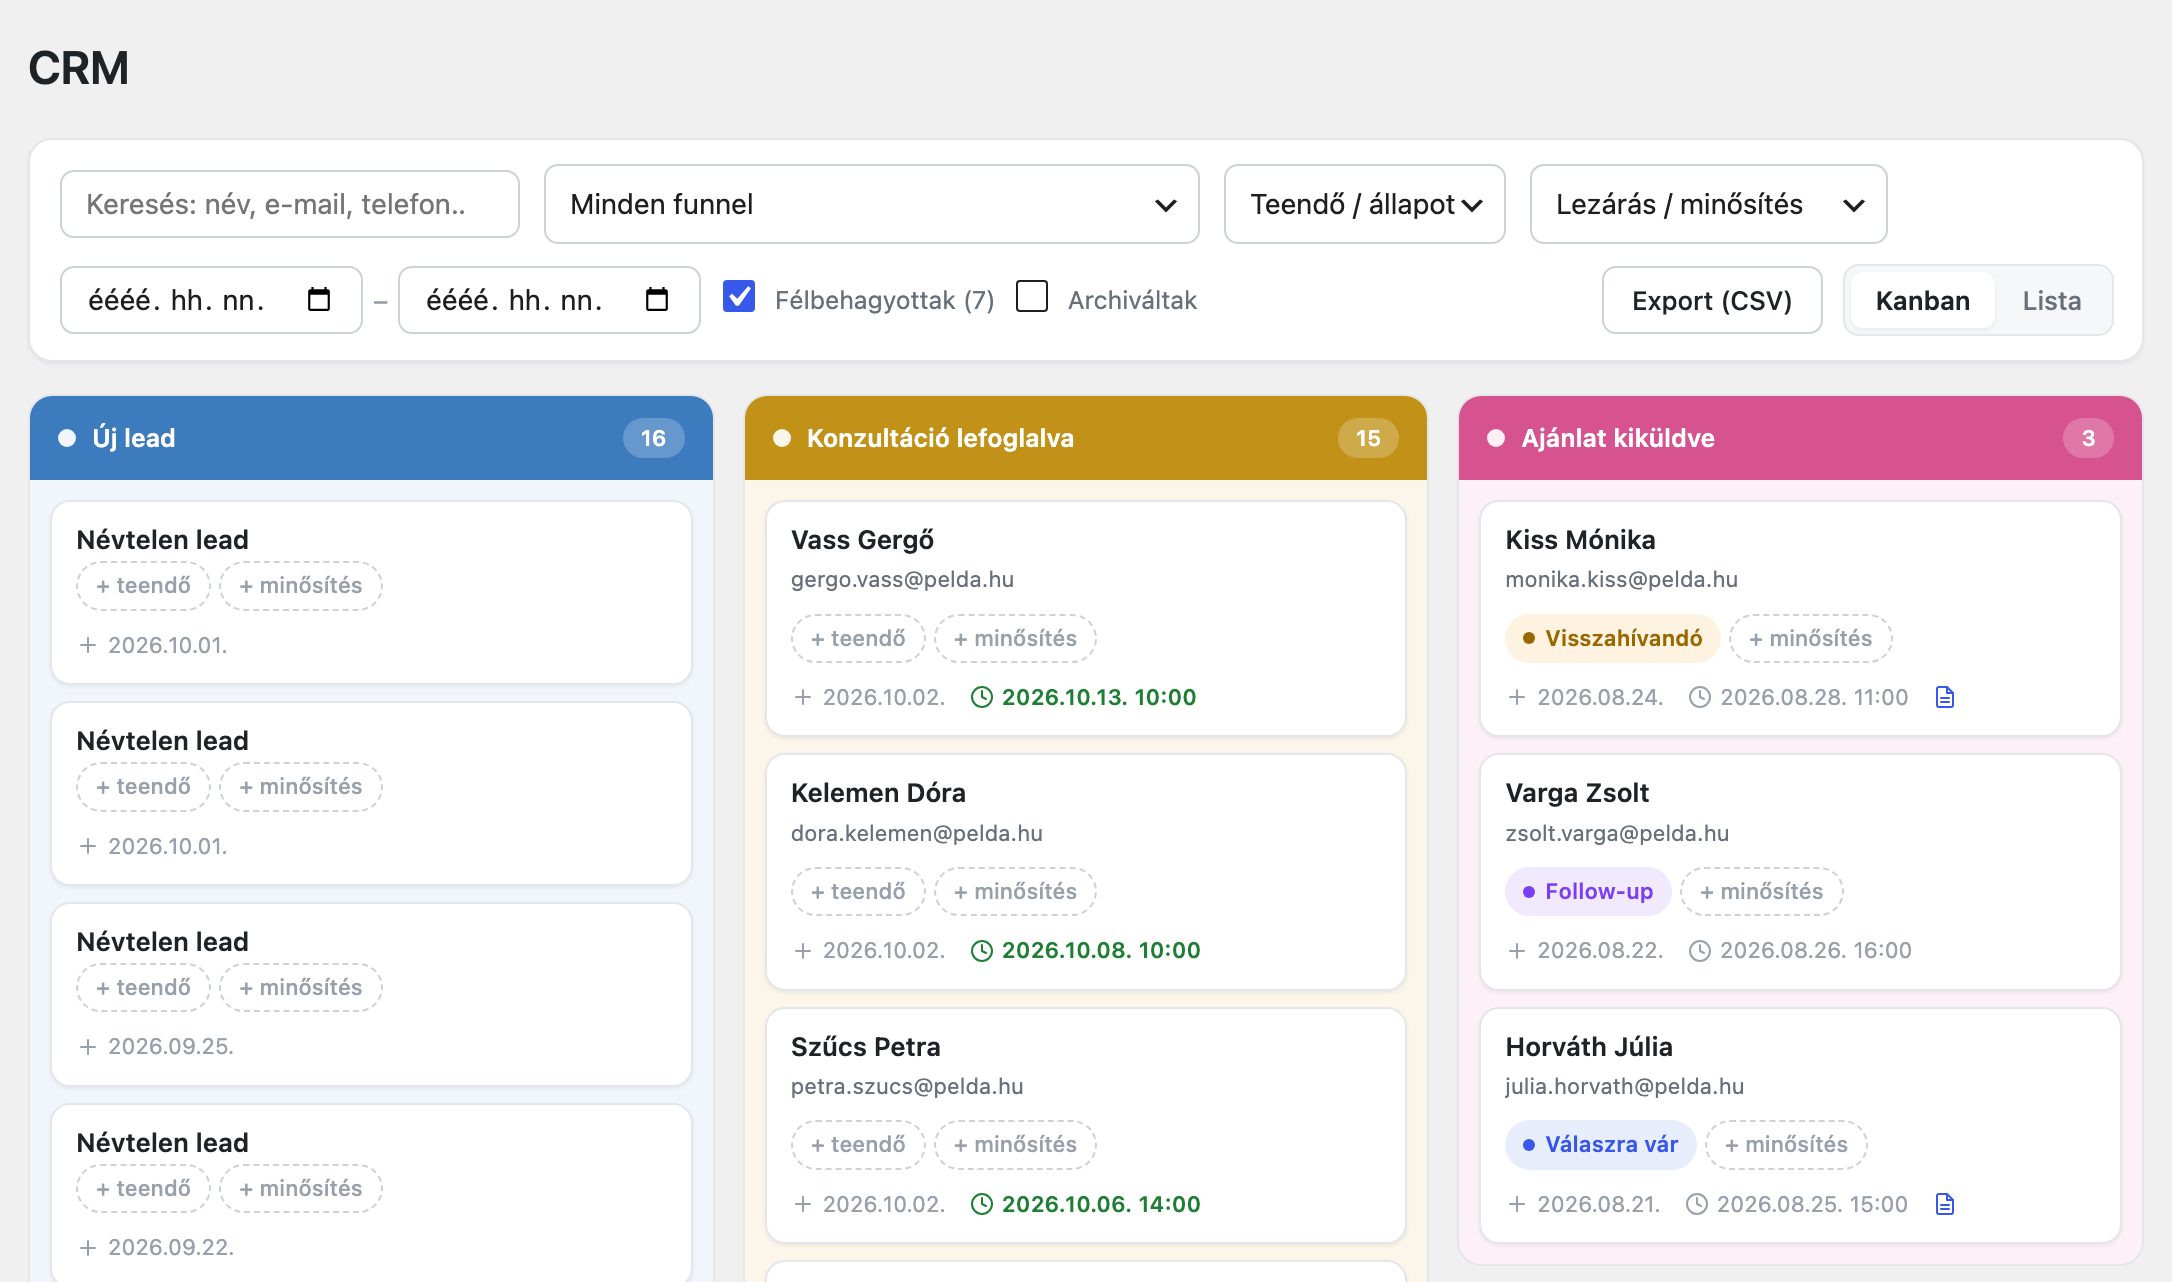Click appointment time 2026.10.06. 14:00
This screenshot has height=1282, width=2172.
click(x=1101, y=1204)
